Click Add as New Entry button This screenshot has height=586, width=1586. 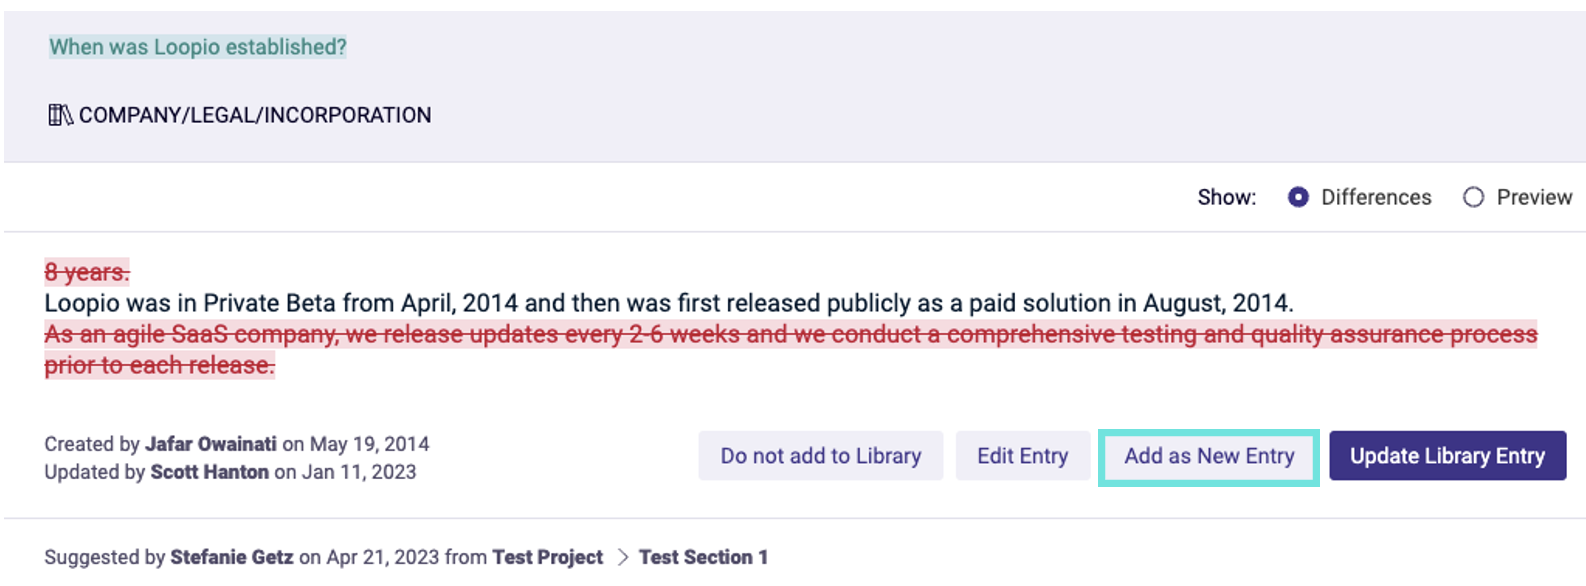1209,456
